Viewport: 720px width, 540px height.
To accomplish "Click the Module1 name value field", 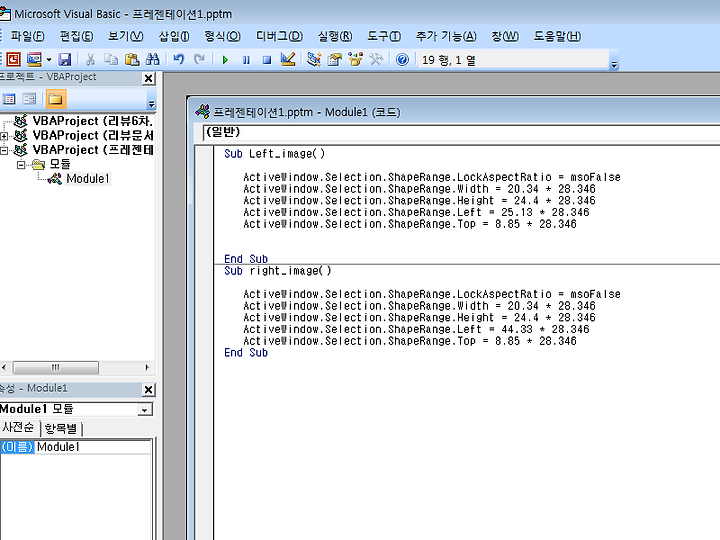I will (x=93, y=447).
